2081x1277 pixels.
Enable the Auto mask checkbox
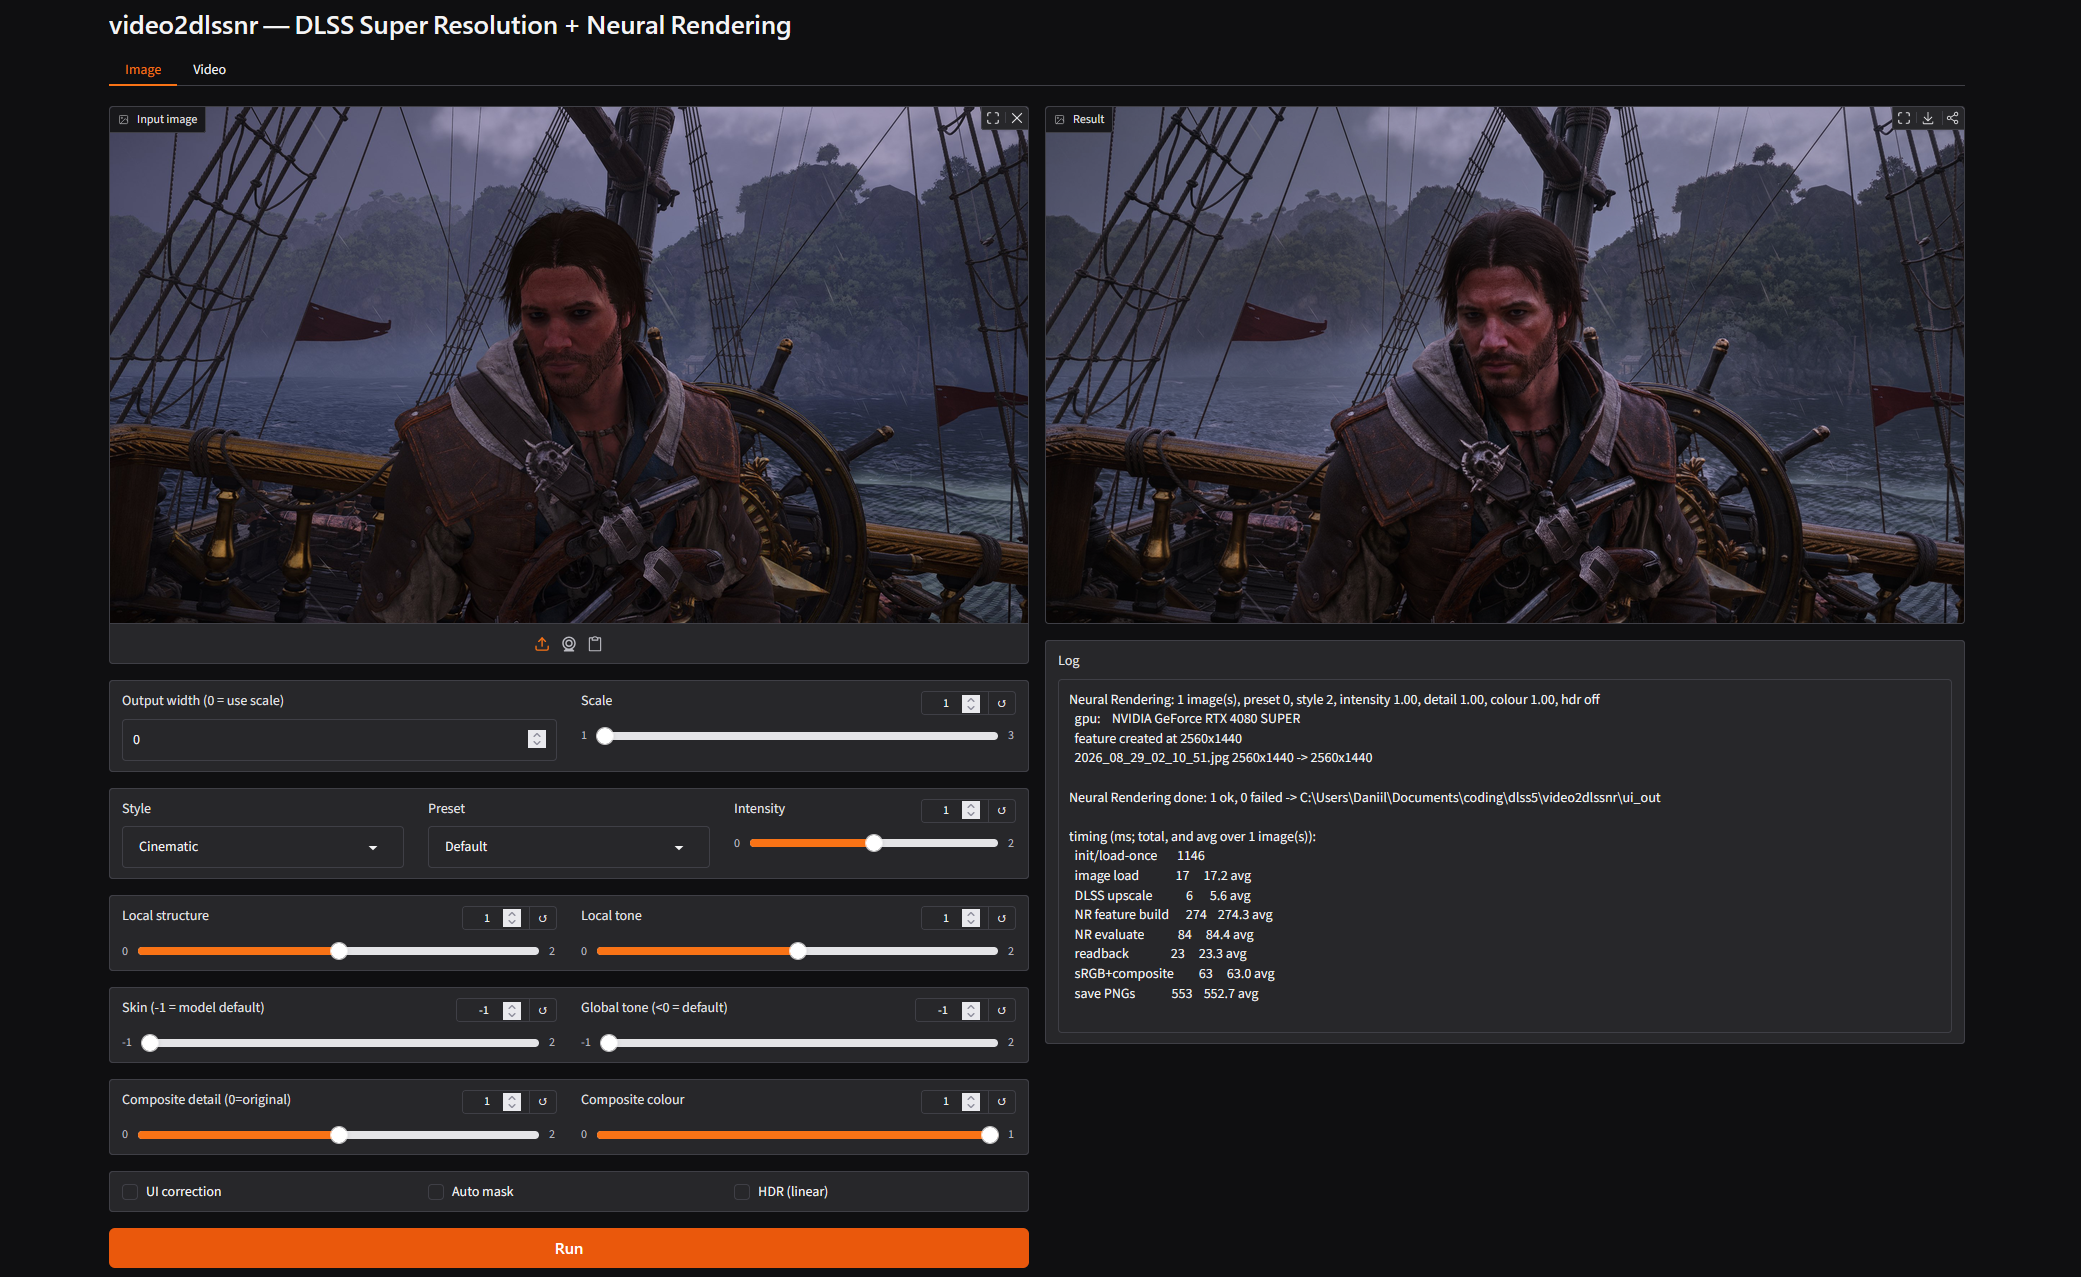(436, 1191)
